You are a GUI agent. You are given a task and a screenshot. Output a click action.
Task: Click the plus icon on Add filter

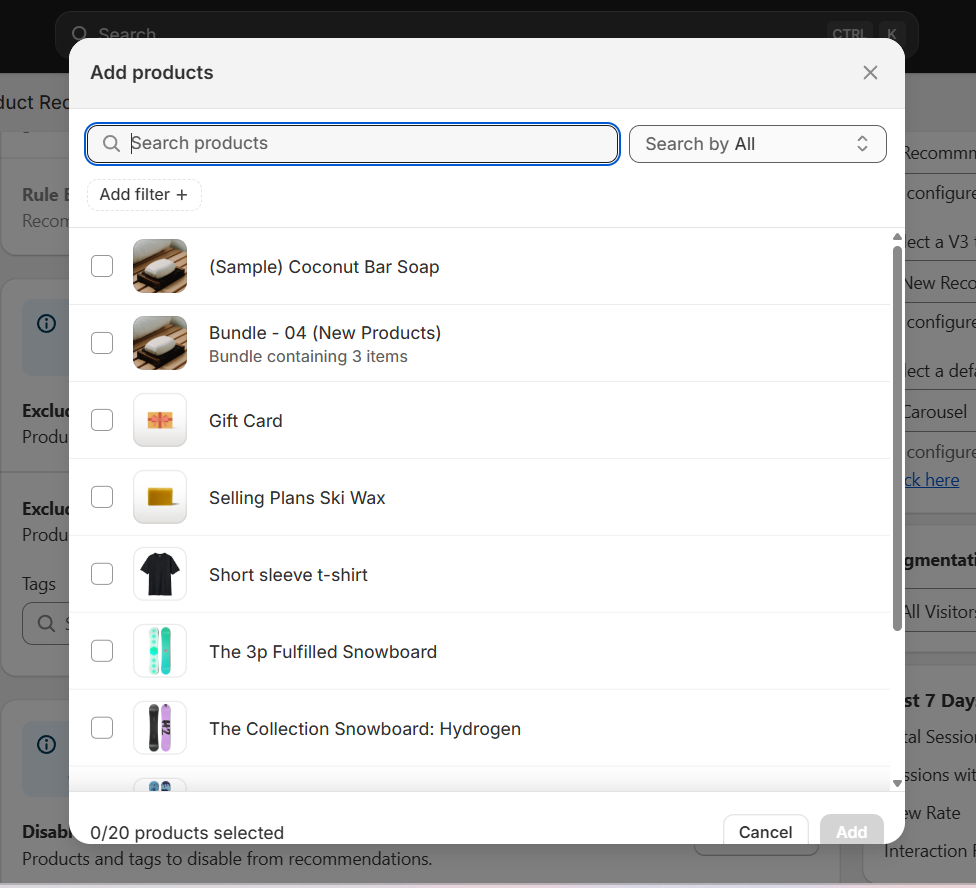(x=182, y=195)
